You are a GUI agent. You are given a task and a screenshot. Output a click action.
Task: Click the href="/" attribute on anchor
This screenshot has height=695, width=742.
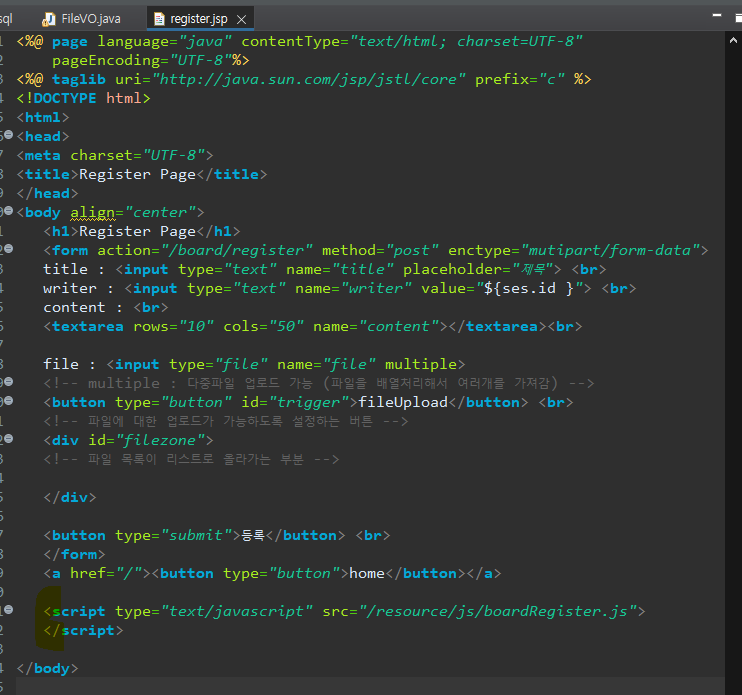106,573
